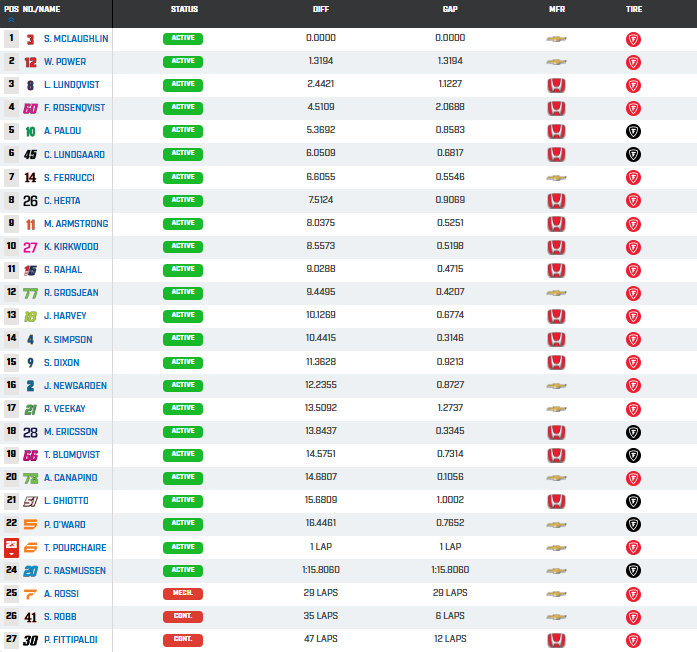697x652 pixels.
Task: Click CONT. status badge for S. Robb
Action: [x=183, y=616]
